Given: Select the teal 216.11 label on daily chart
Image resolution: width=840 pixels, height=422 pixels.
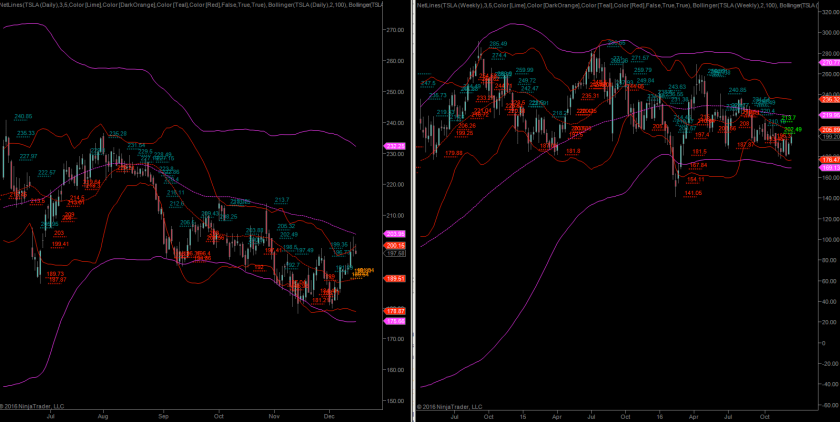Looking at the screenshot, I should pyautogui.click(x=176, y=193).
